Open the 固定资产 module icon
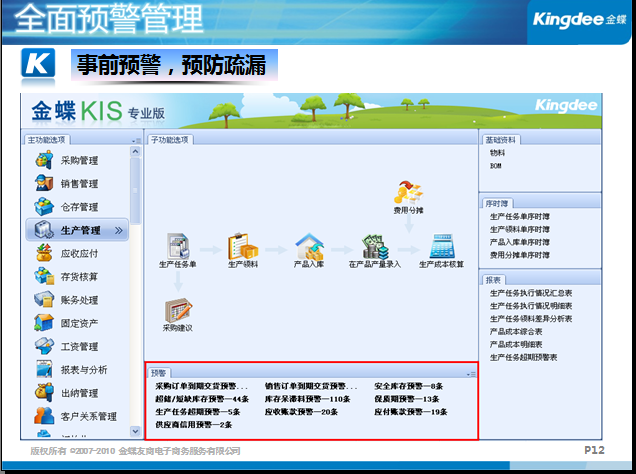 [x=44, y=323]
